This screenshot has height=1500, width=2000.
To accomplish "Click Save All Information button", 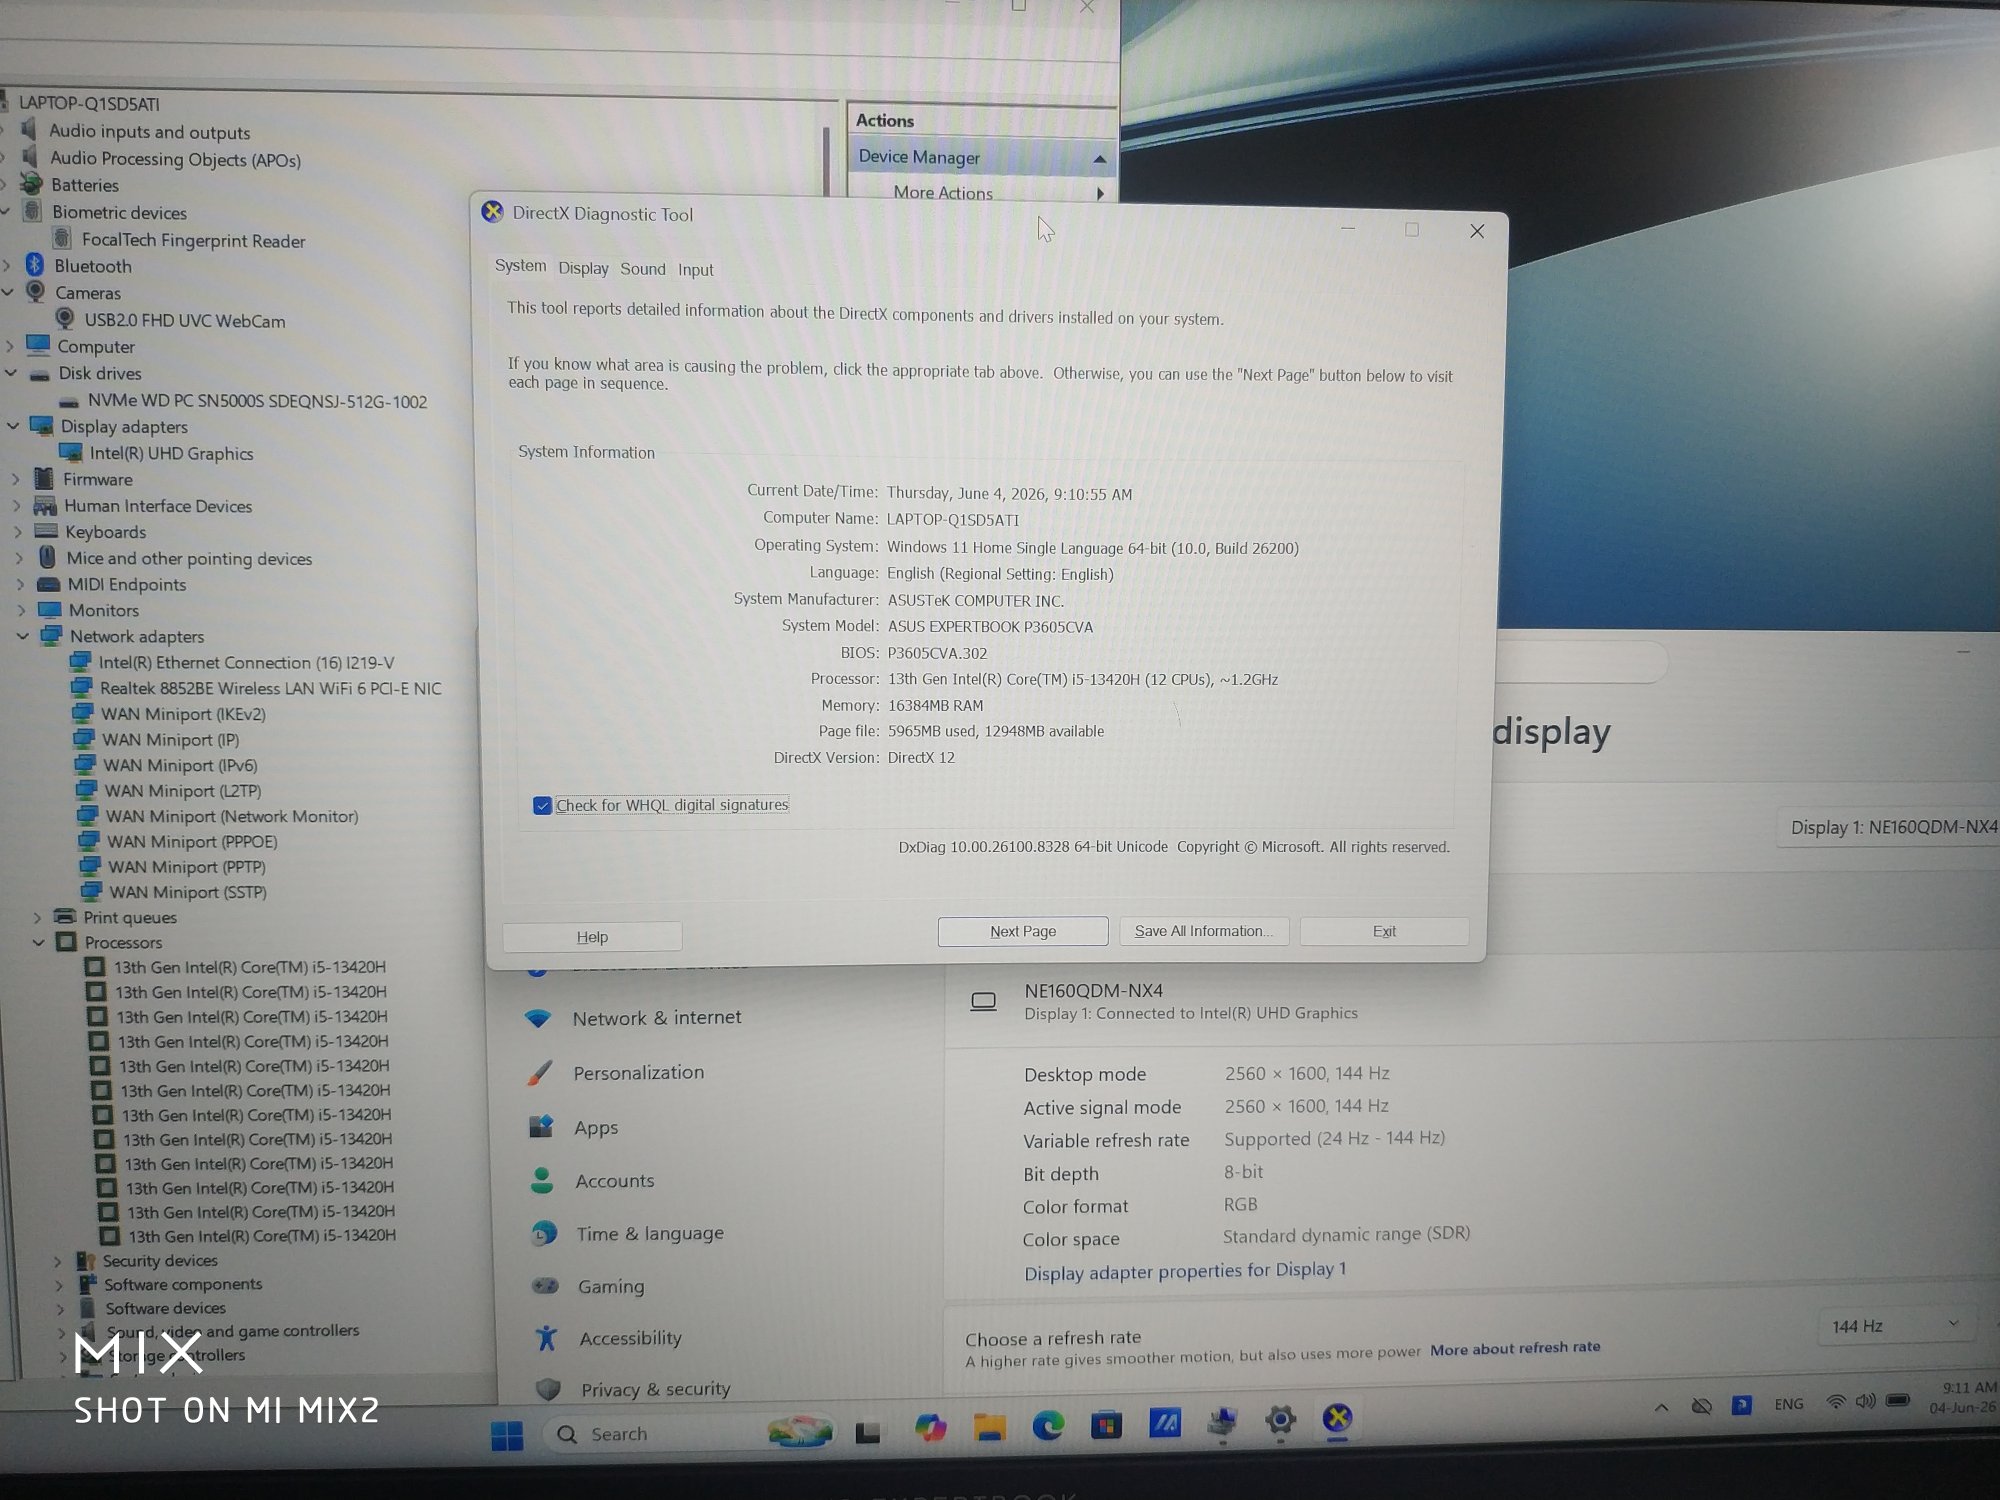I will tap(1204, 931).
